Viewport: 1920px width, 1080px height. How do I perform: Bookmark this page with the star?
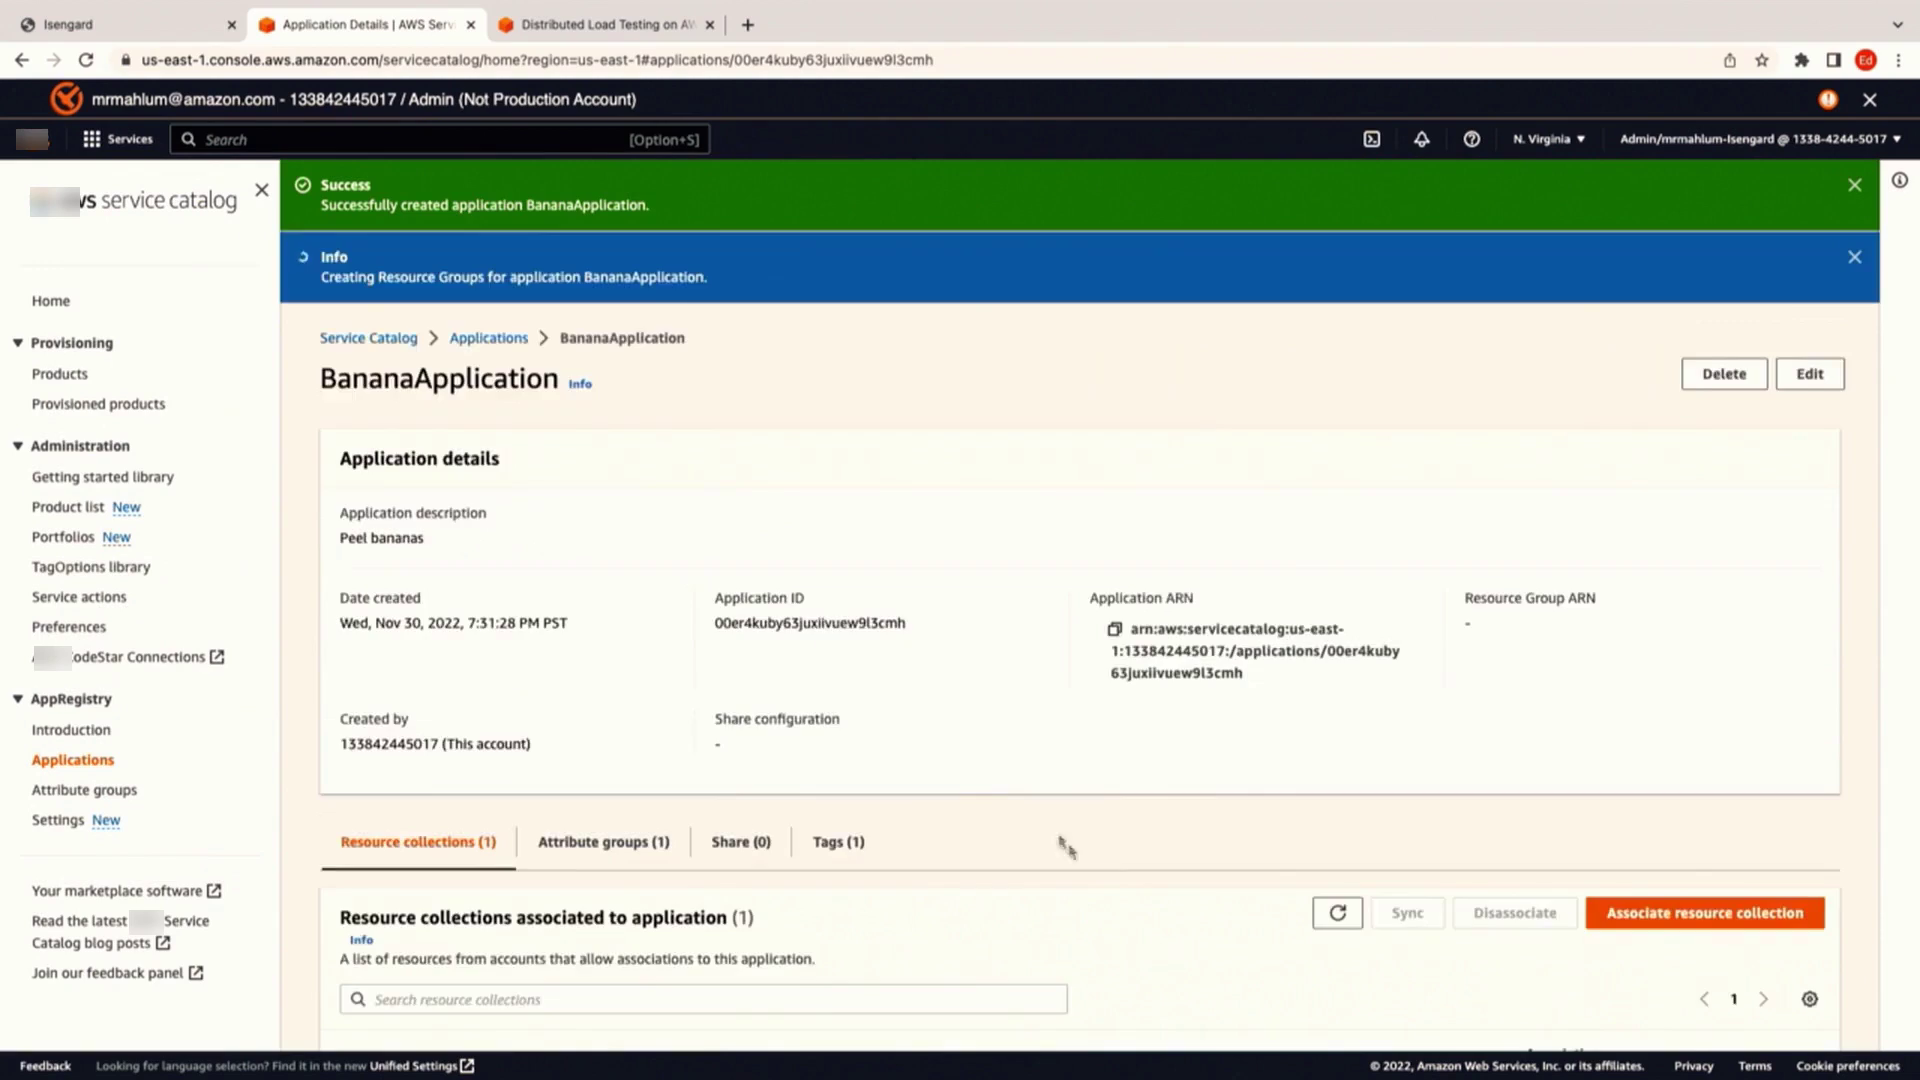tap(1762, 60)
